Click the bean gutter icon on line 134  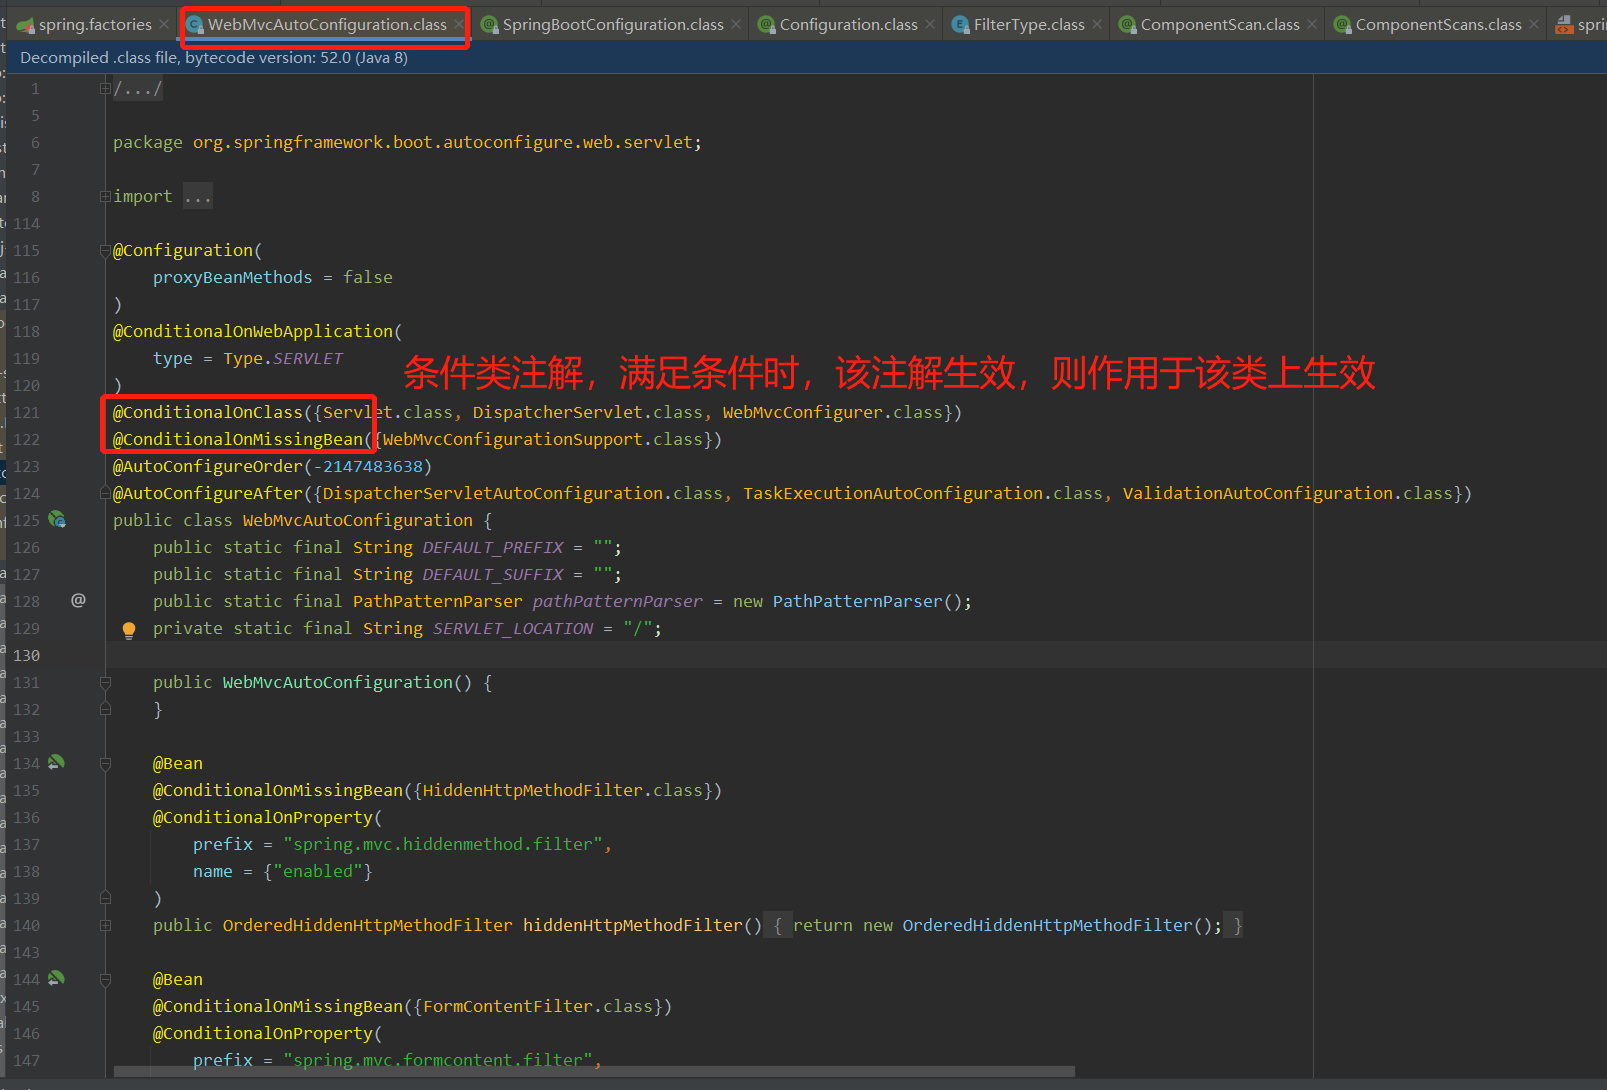coord(56,762)
